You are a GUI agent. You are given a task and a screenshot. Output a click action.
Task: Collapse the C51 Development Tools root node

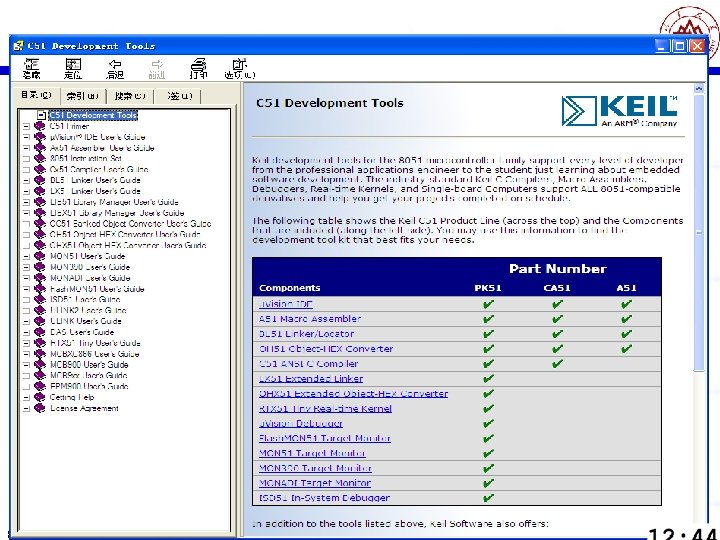click(41, 115)
